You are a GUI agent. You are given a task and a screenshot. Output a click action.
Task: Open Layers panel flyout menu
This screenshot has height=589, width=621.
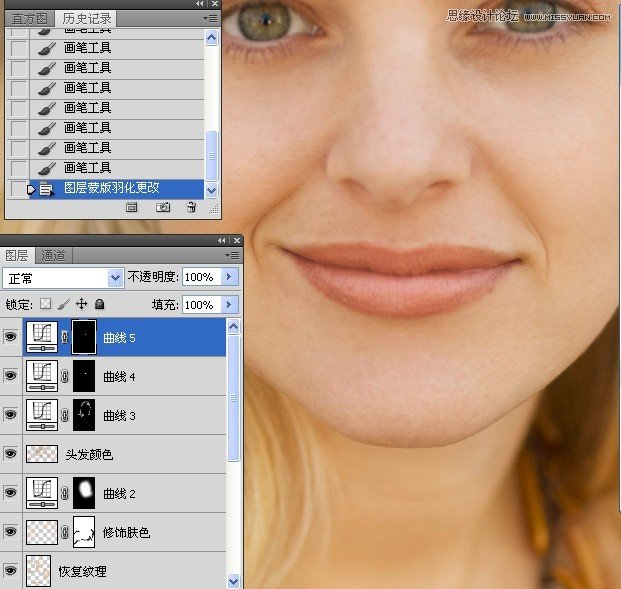click(232, 255)
